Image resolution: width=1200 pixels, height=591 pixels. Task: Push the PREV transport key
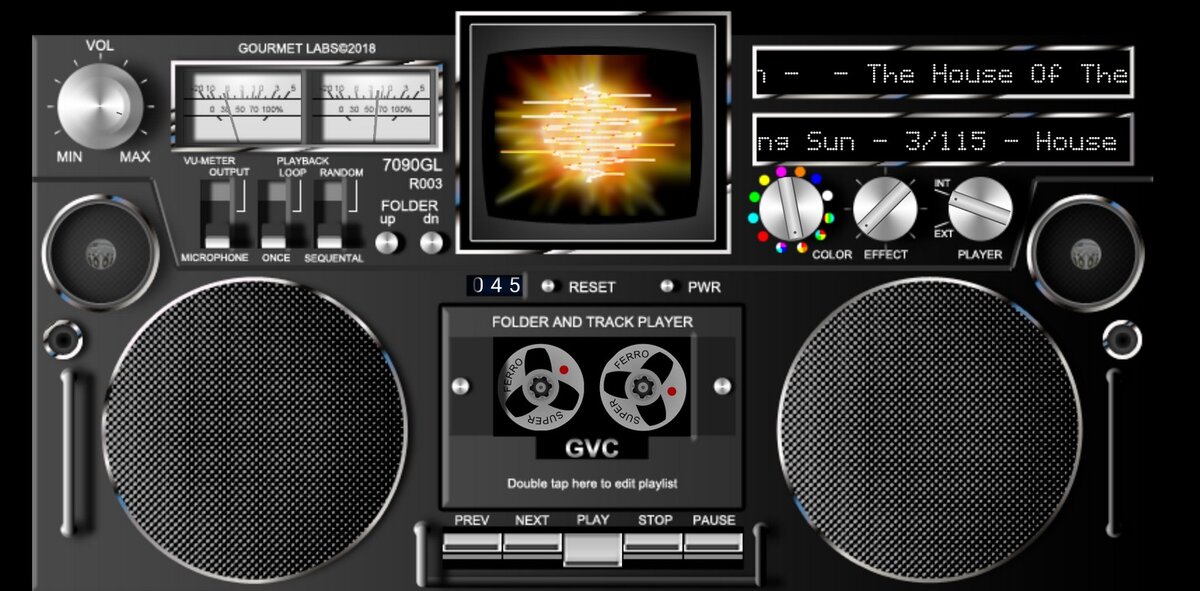point(472,543)
